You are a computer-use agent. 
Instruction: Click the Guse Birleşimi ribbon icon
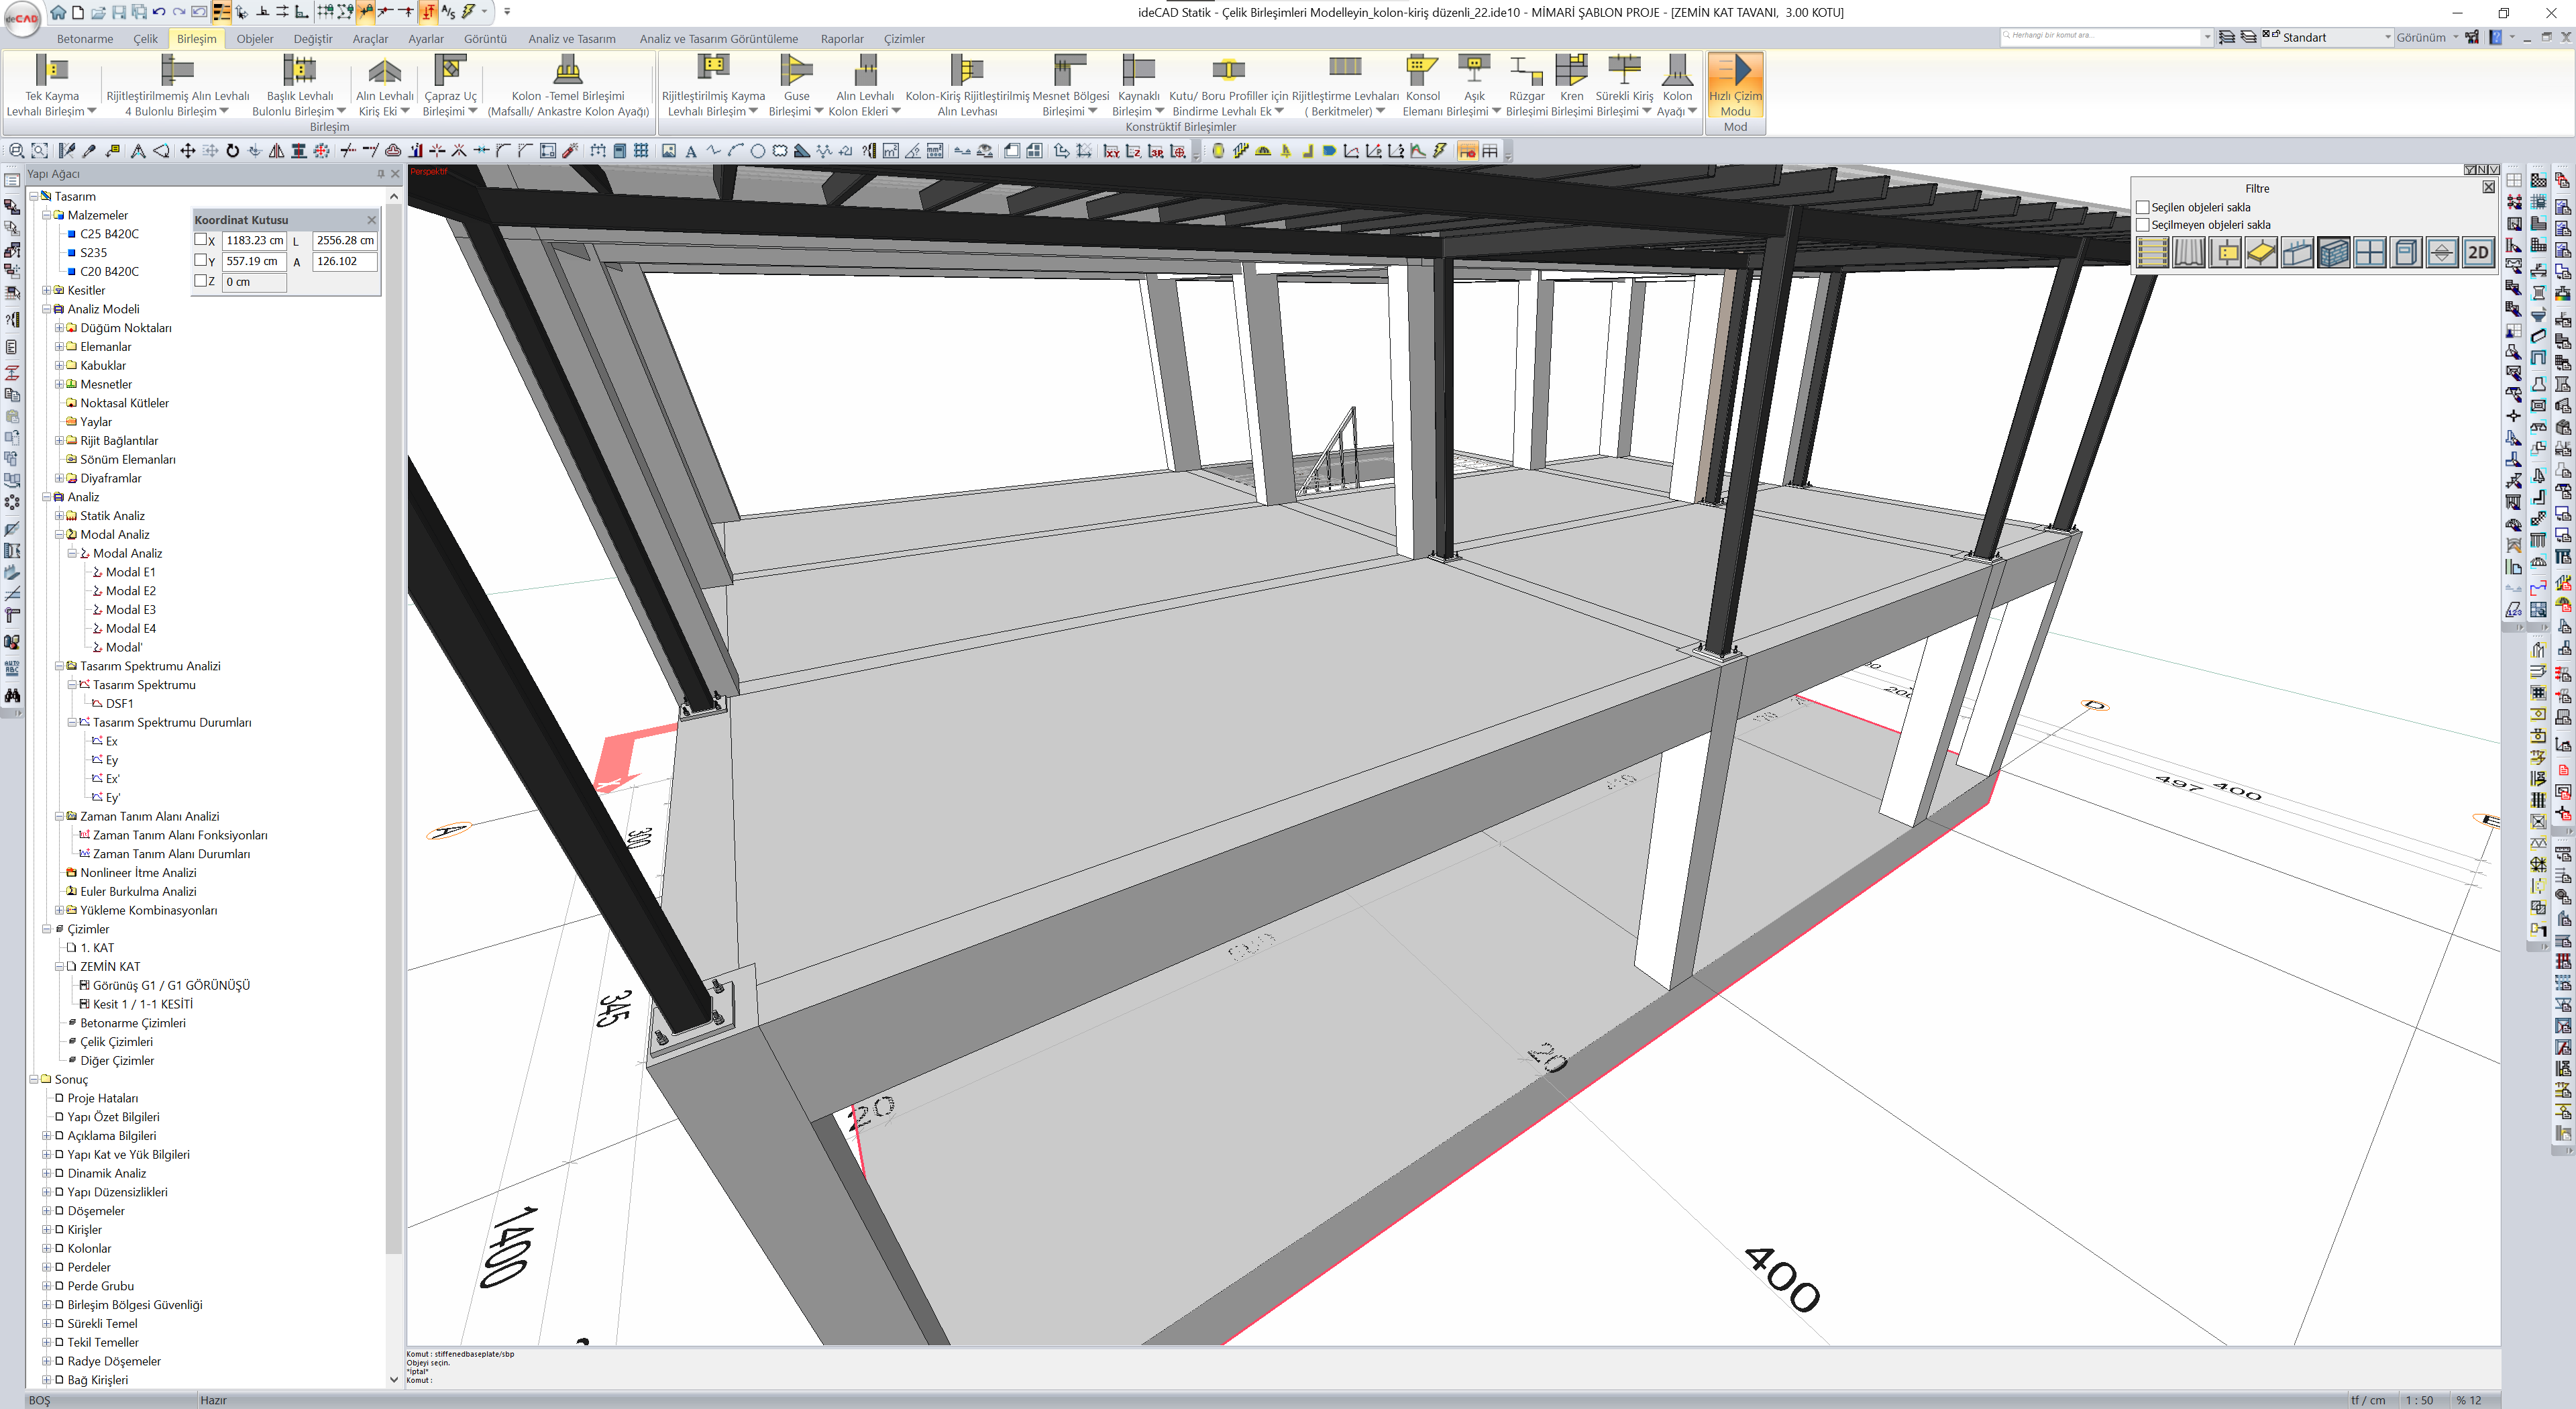pyautogui.click(x=796, y=70)
